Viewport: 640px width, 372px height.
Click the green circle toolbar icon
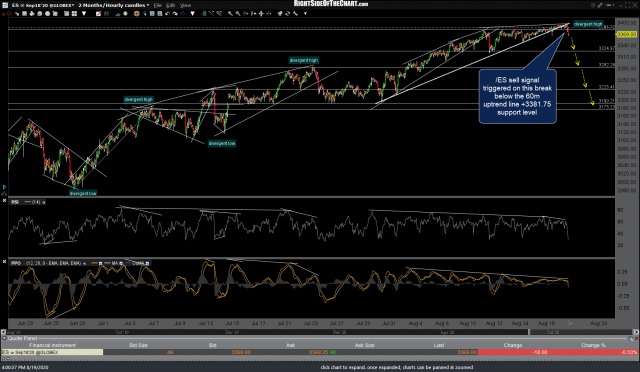pos(125,14)
